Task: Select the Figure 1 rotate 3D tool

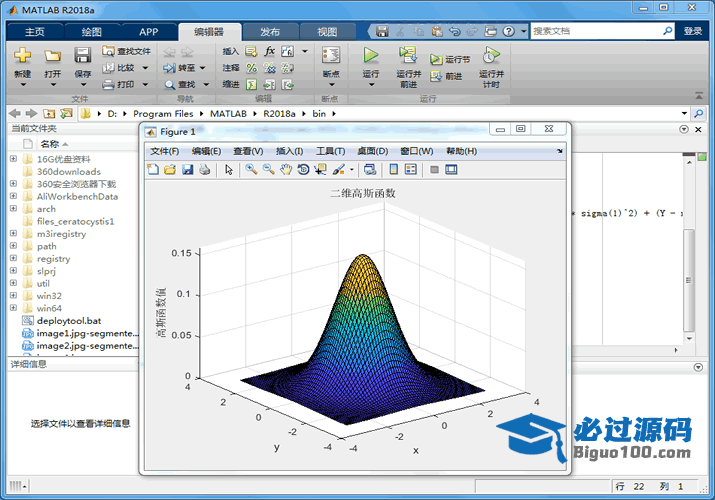Action: tap(303, 170)
